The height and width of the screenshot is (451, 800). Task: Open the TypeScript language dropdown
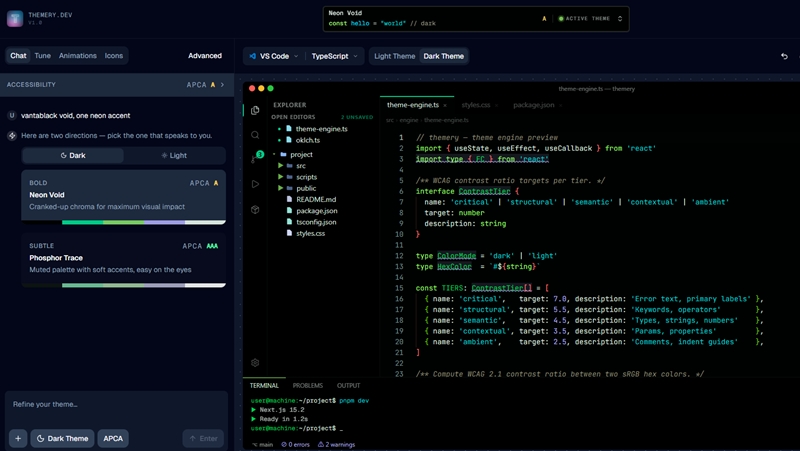tap(334, 56)
